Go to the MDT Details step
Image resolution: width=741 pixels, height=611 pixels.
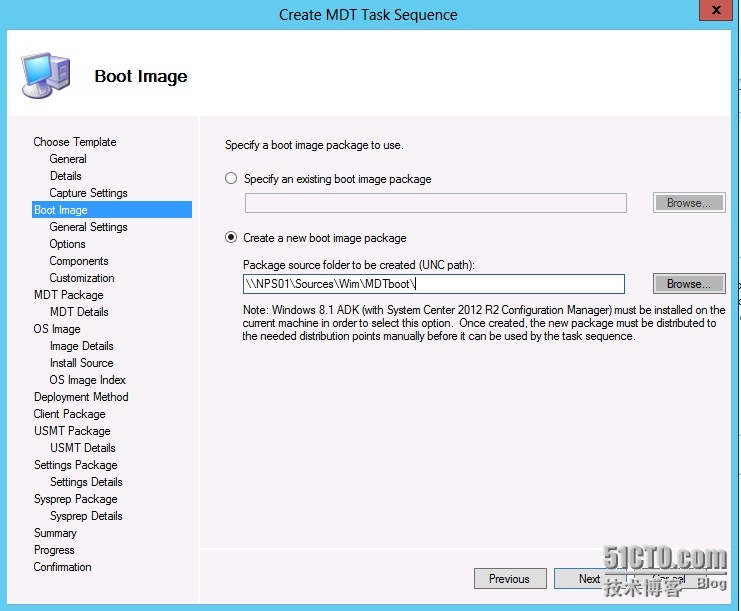[79, 312]
